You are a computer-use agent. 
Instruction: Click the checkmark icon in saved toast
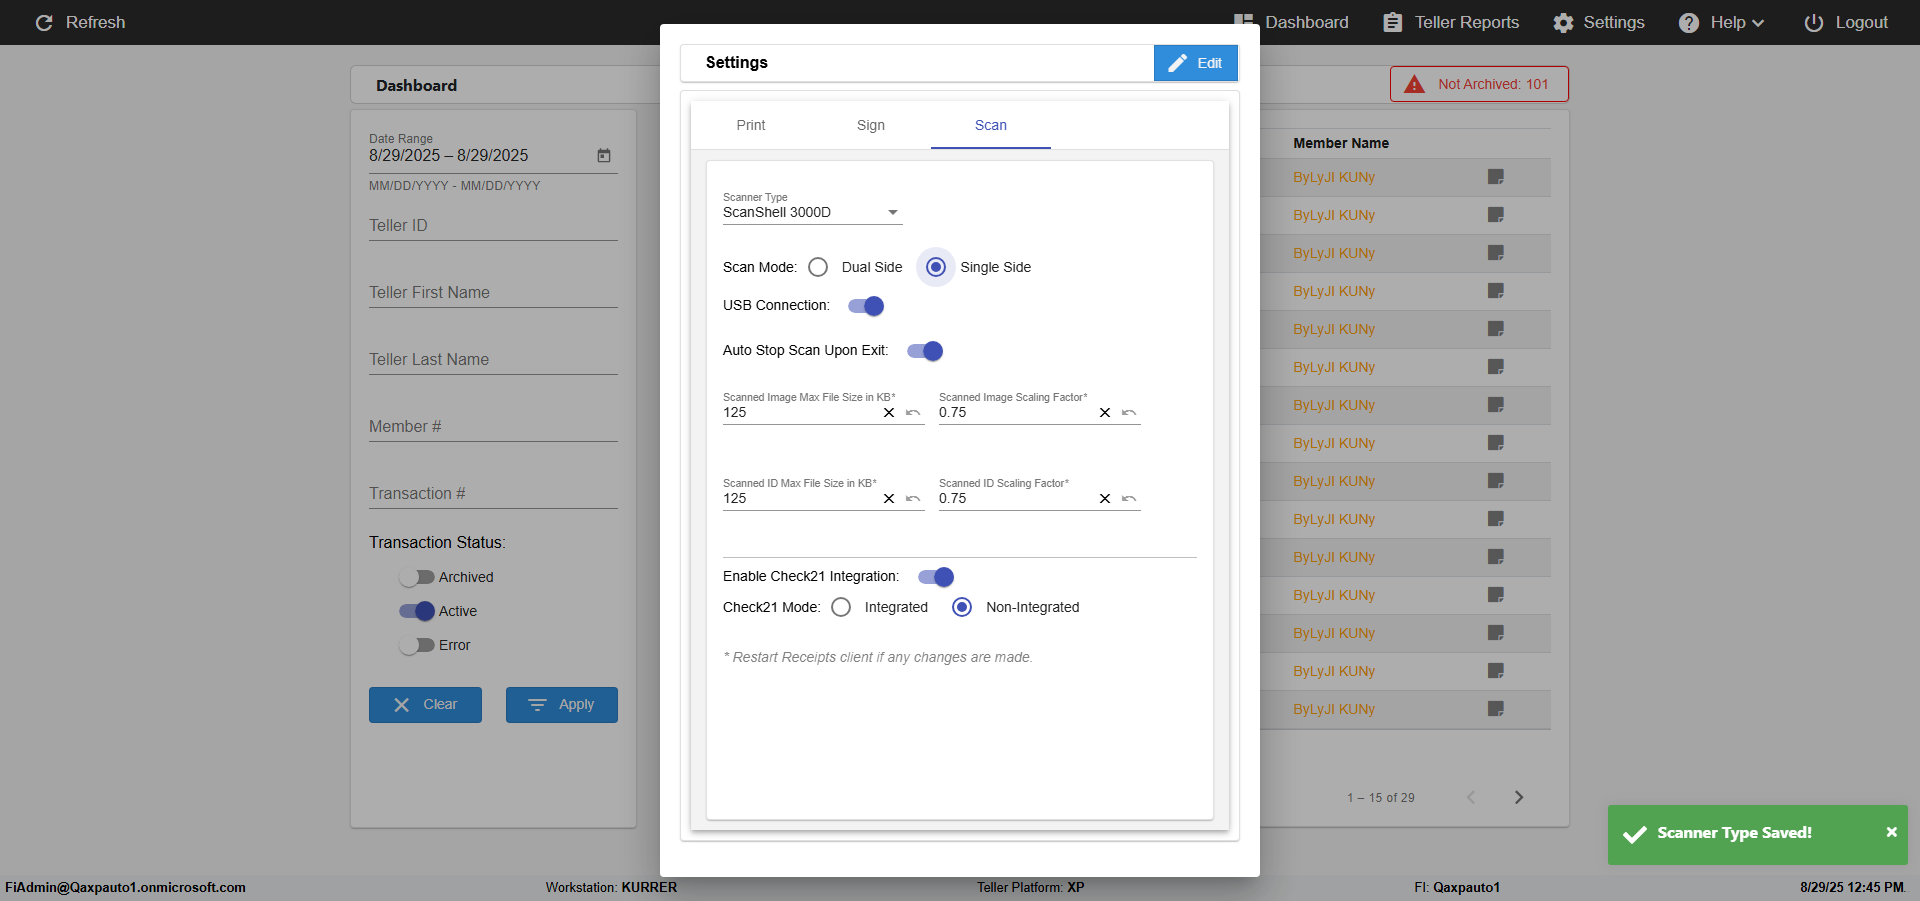[1635, 834]
